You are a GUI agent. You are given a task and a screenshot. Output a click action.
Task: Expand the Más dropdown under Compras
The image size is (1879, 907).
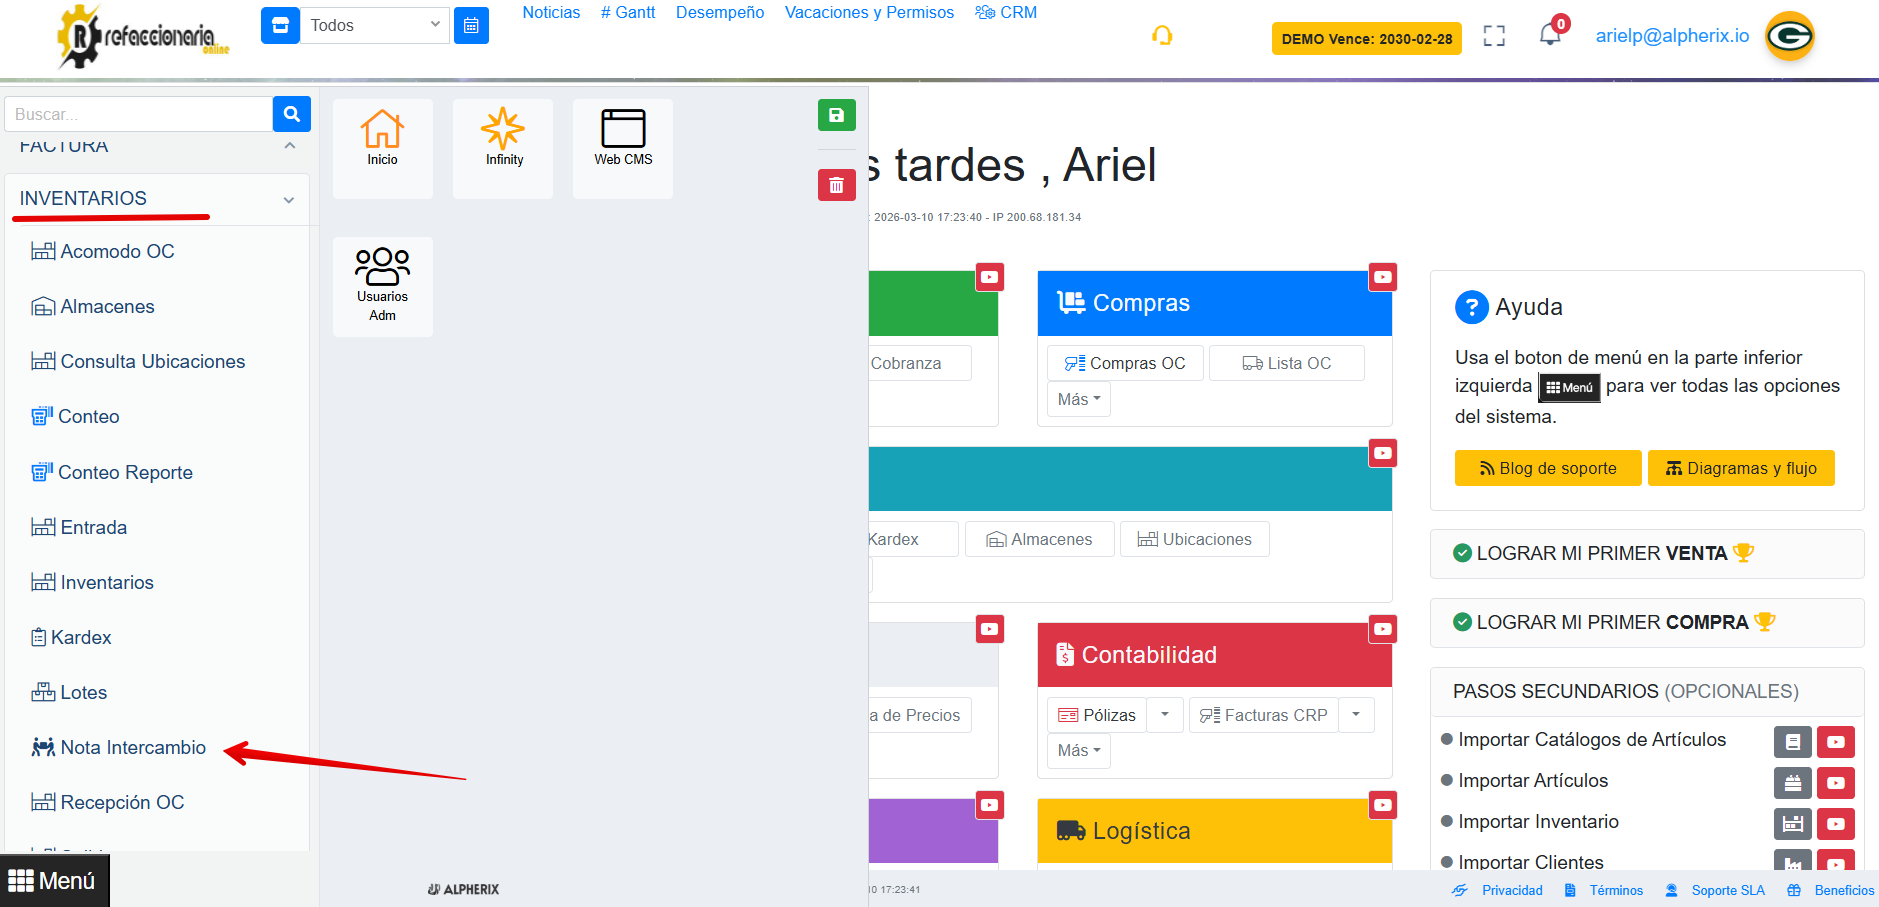pyautogui.click(x=1078, y=399)
